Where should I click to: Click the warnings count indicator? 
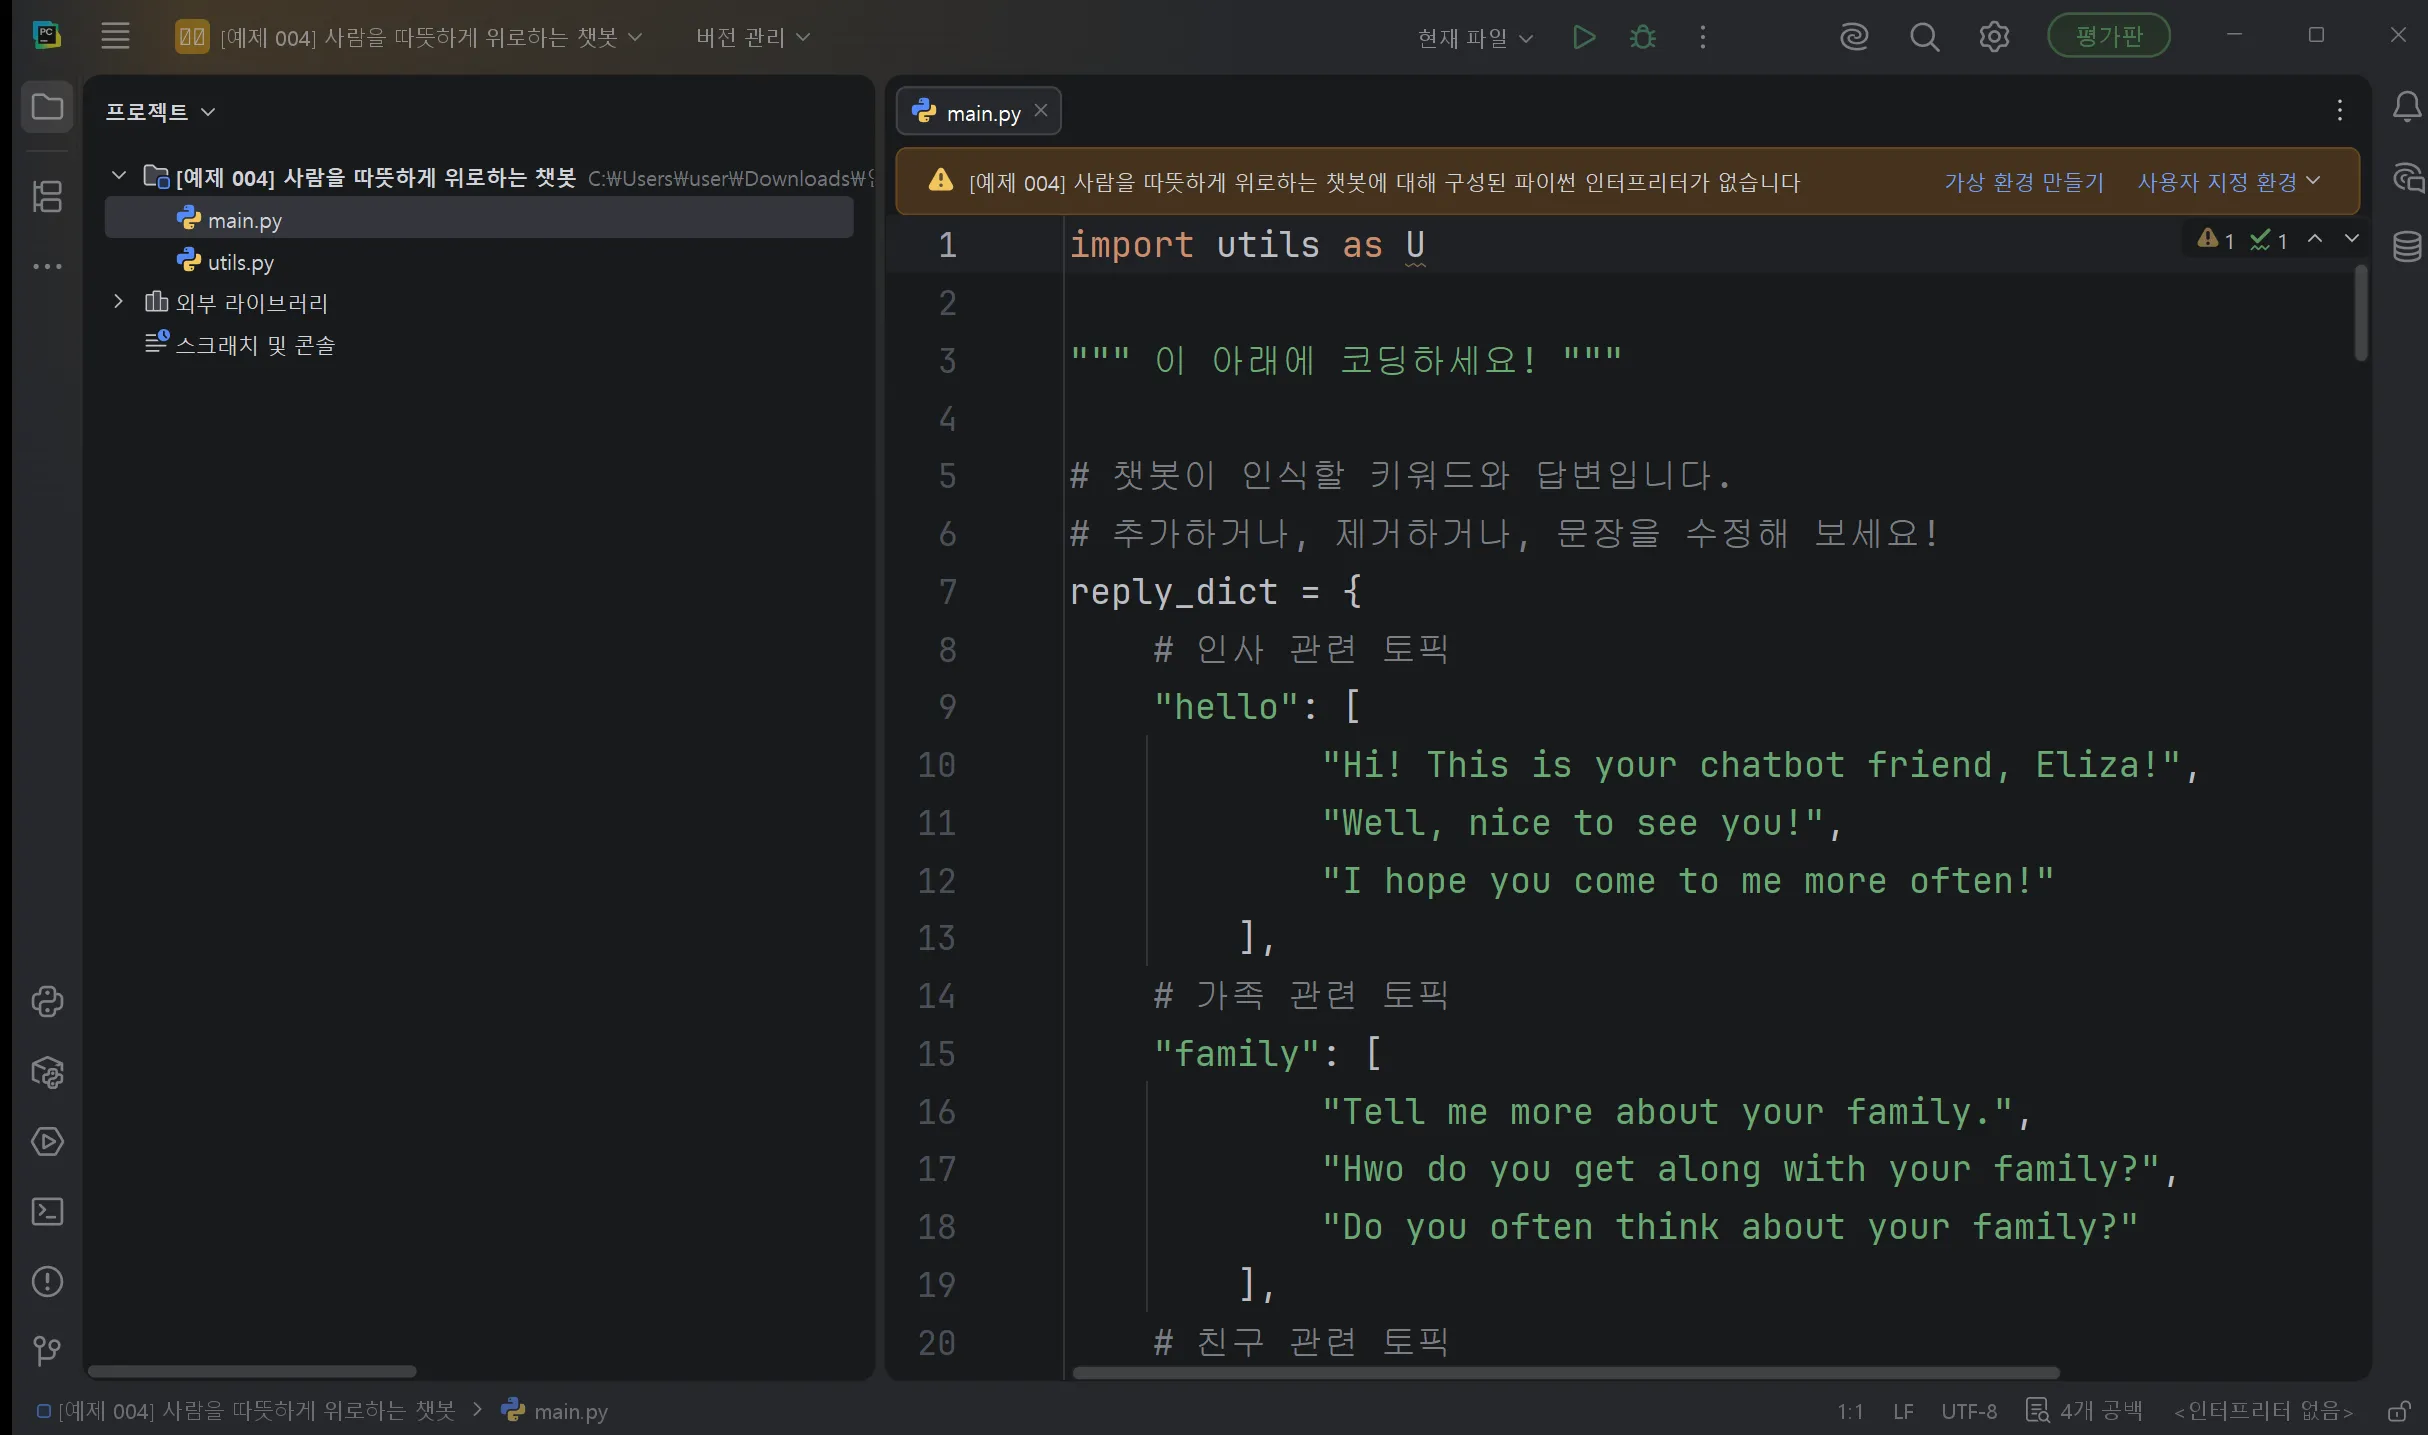coord(2215,240)
